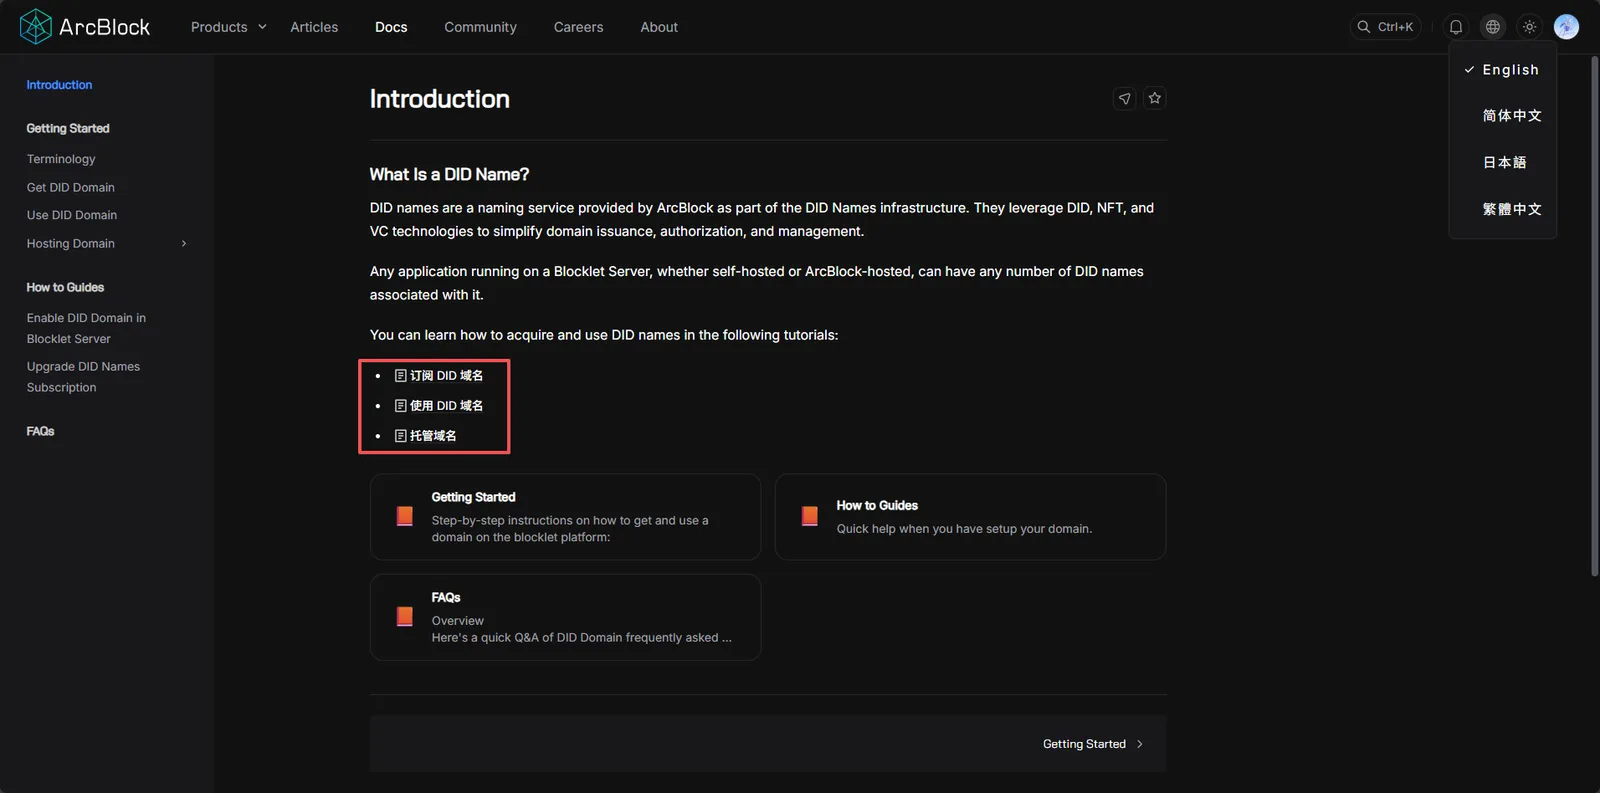
Task: Click the page vertical scrollbar thumb
Action: pyautogui.click(x=1594, y=316)
